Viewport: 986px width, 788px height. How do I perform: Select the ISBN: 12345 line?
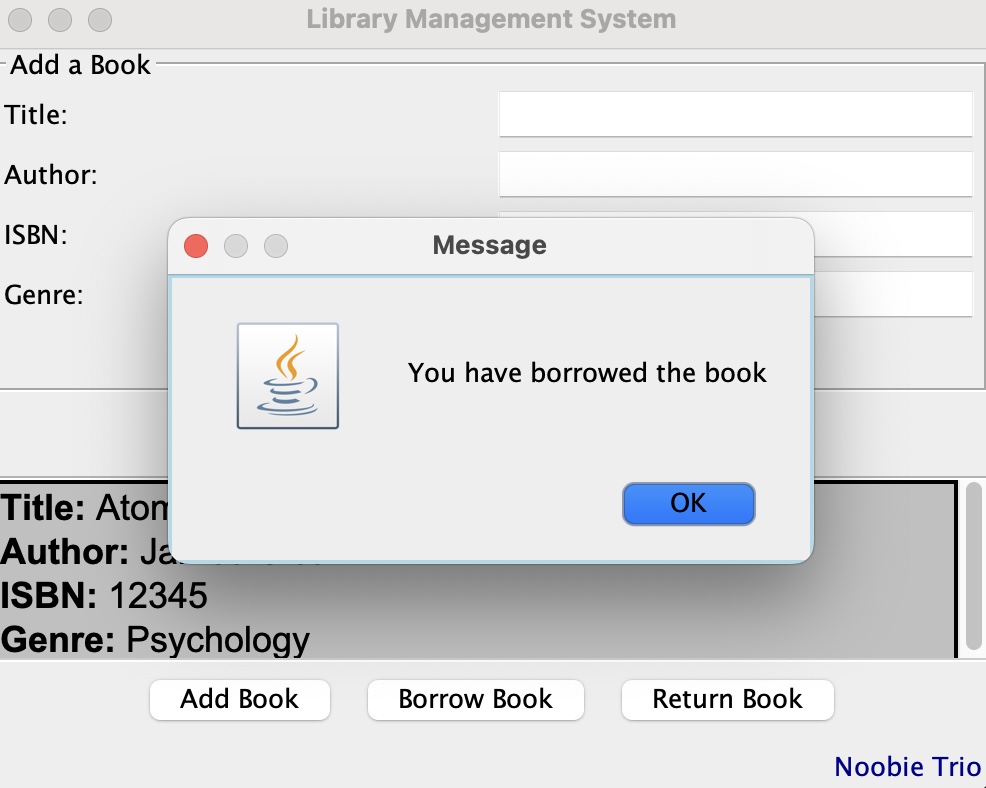click(x=104, y=596)
